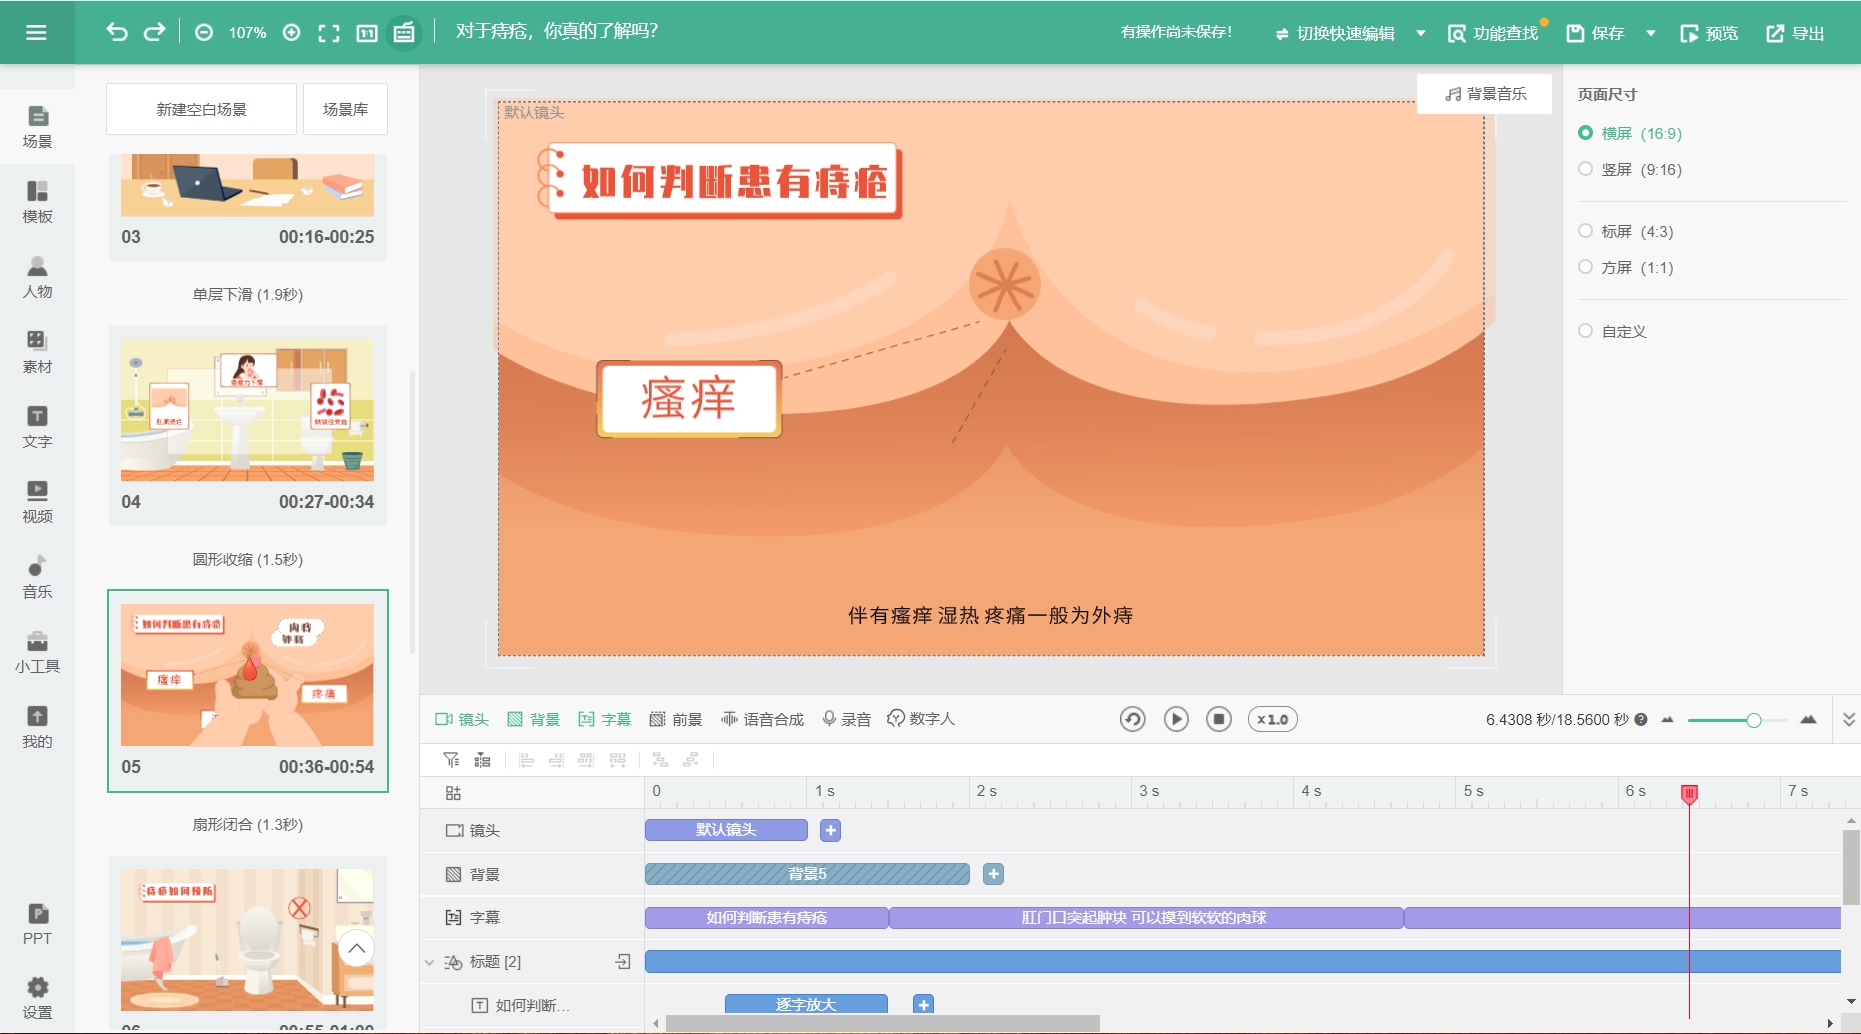1861x1034 pixels.
Task: Click the help icon beside duration
Action: (x=1641, y=719)
